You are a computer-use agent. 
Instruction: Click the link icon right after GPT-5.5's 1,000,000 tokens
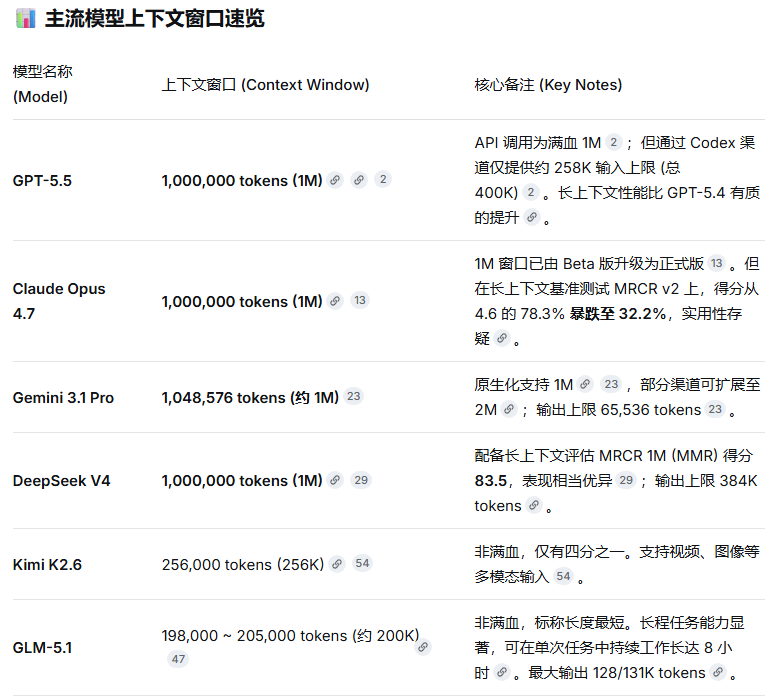point(335,180)
